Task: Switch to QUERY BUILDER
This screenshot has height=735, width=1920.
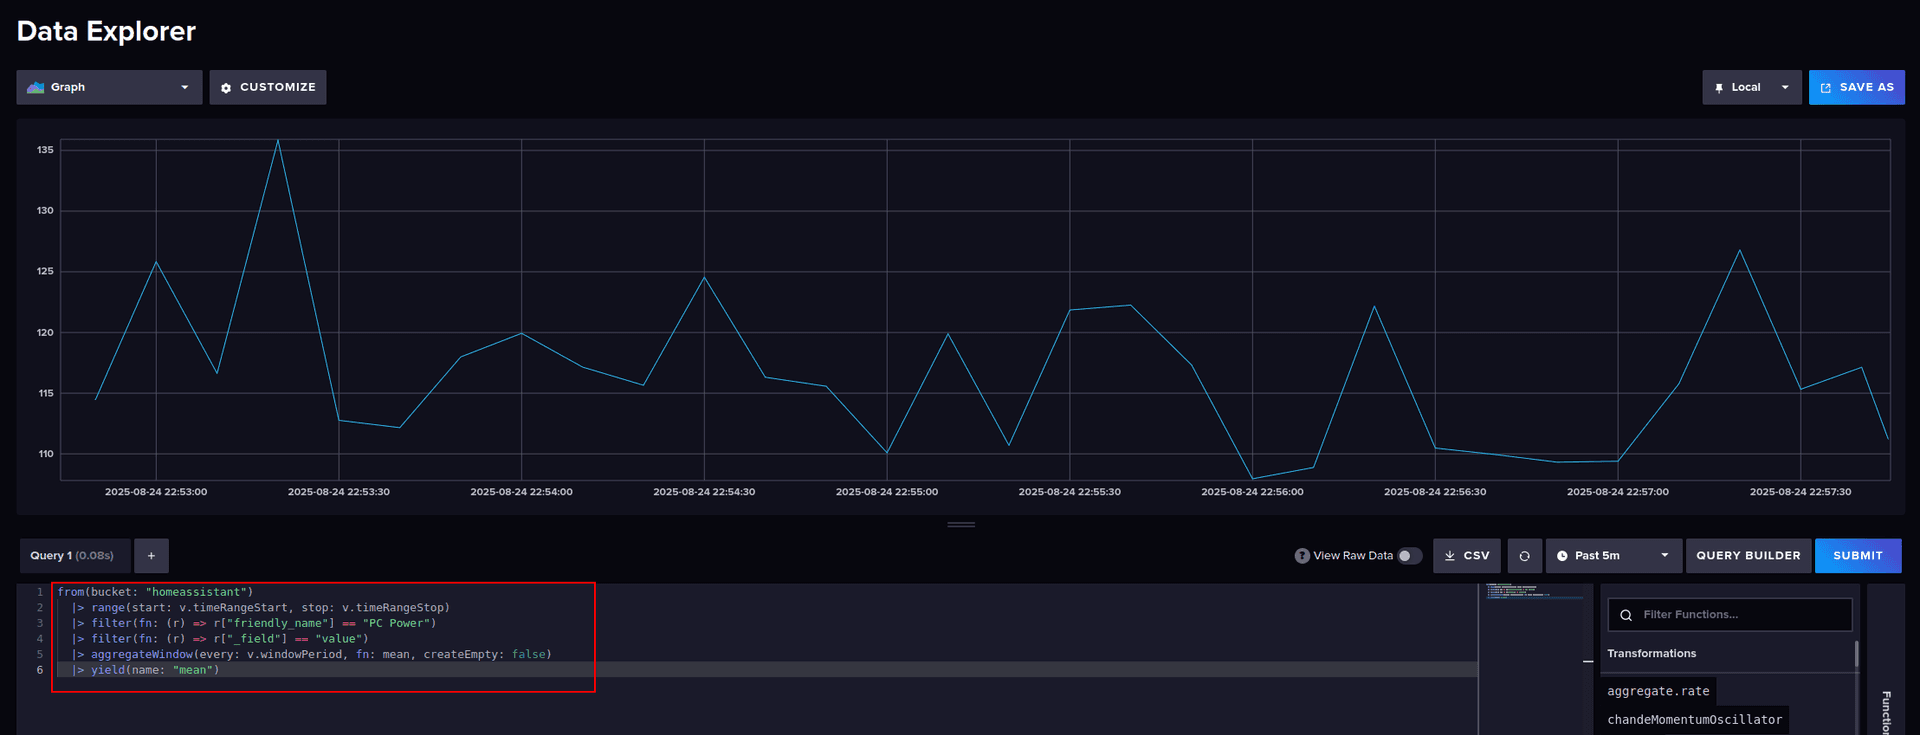Action: pos(1748,556)
